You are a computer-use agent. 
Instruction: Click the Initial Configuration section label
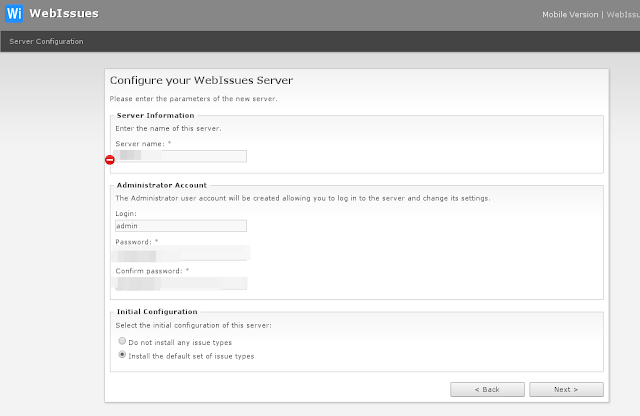pyautogui.click(x=157, y=312)
